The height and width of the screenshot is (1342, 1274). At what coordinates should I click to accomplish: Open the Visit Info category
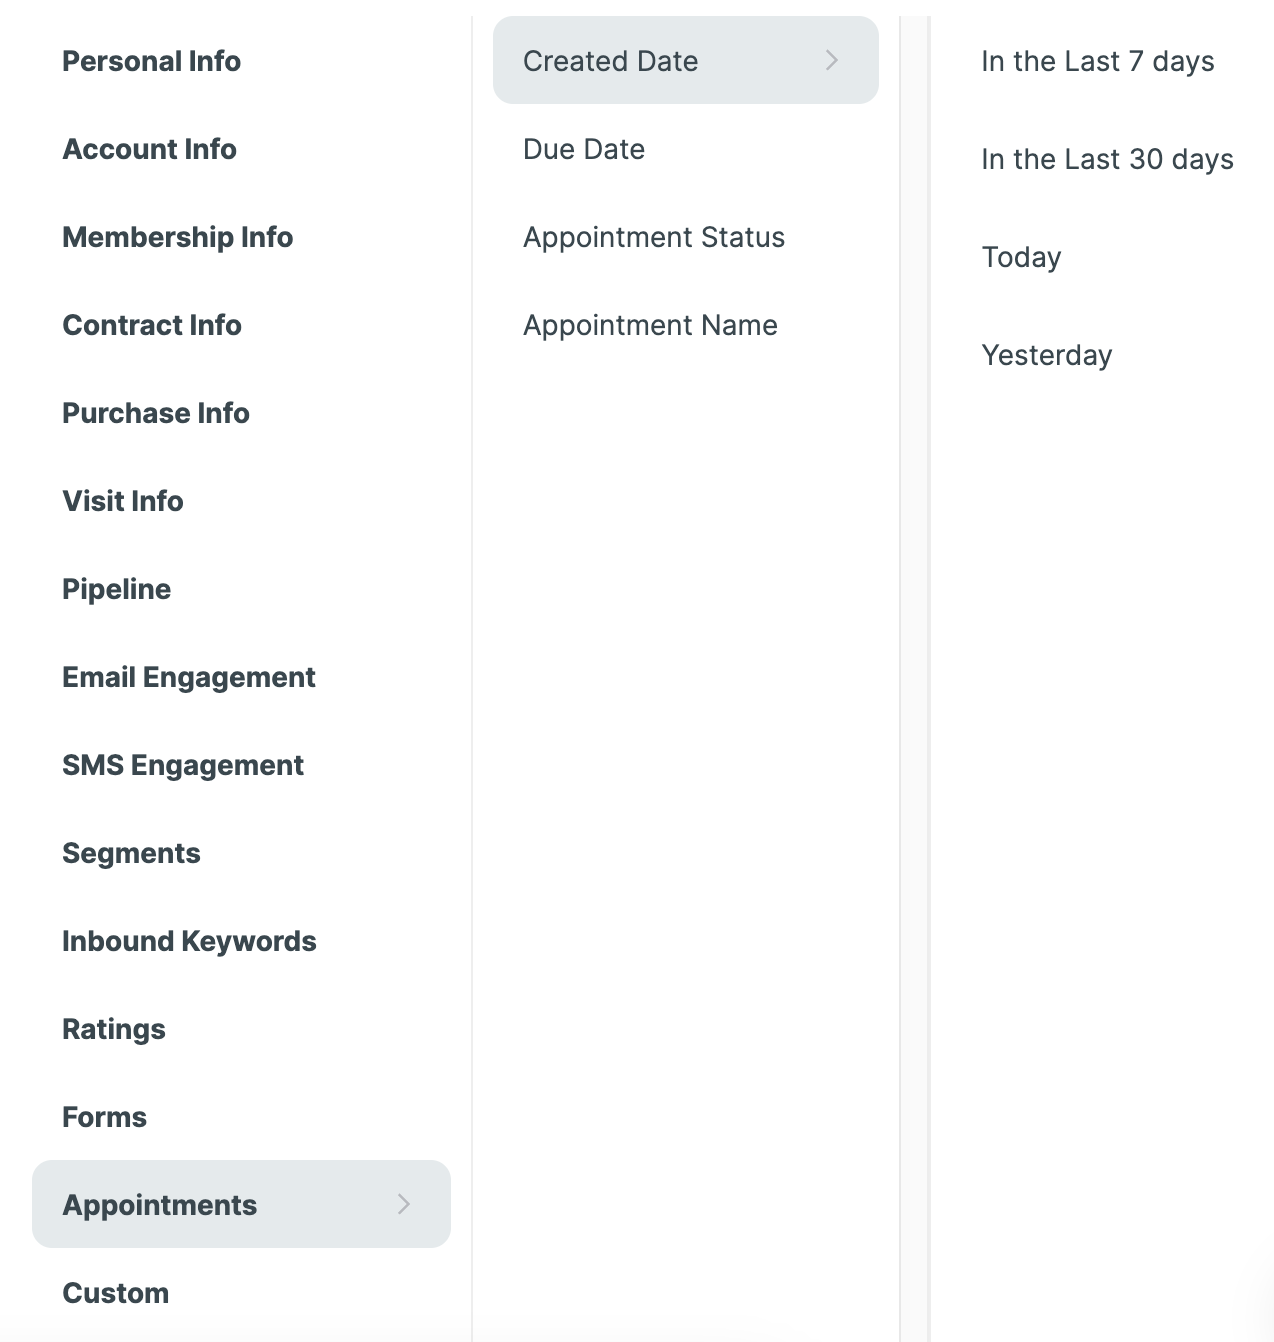click(123, 501)
